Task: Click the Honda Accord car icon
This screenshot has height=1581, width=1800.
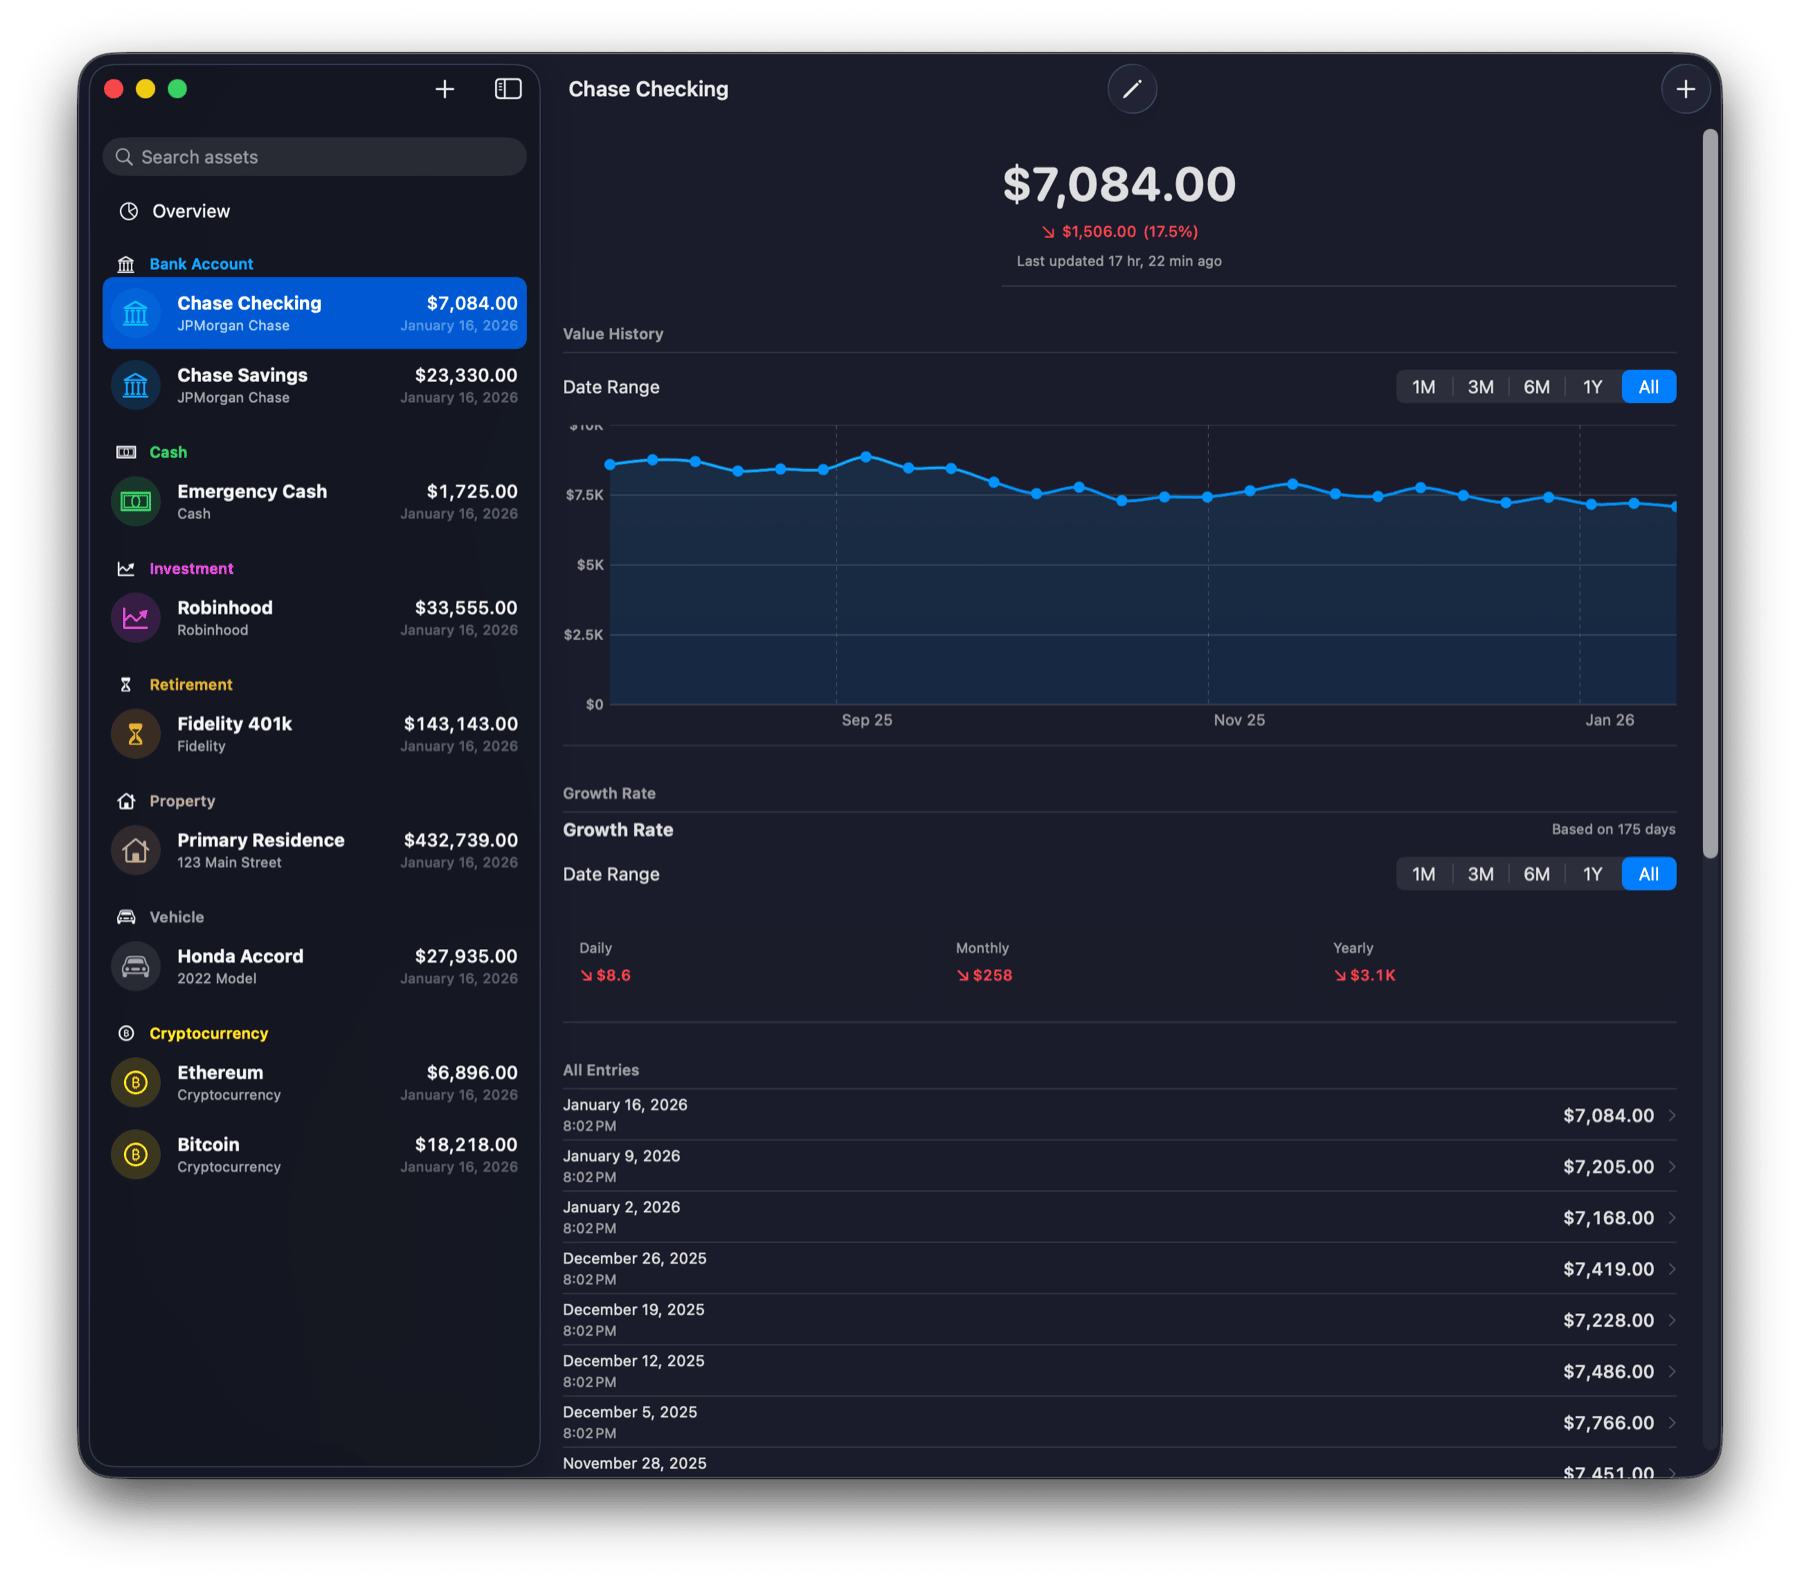Action: (x=135, y=965)
